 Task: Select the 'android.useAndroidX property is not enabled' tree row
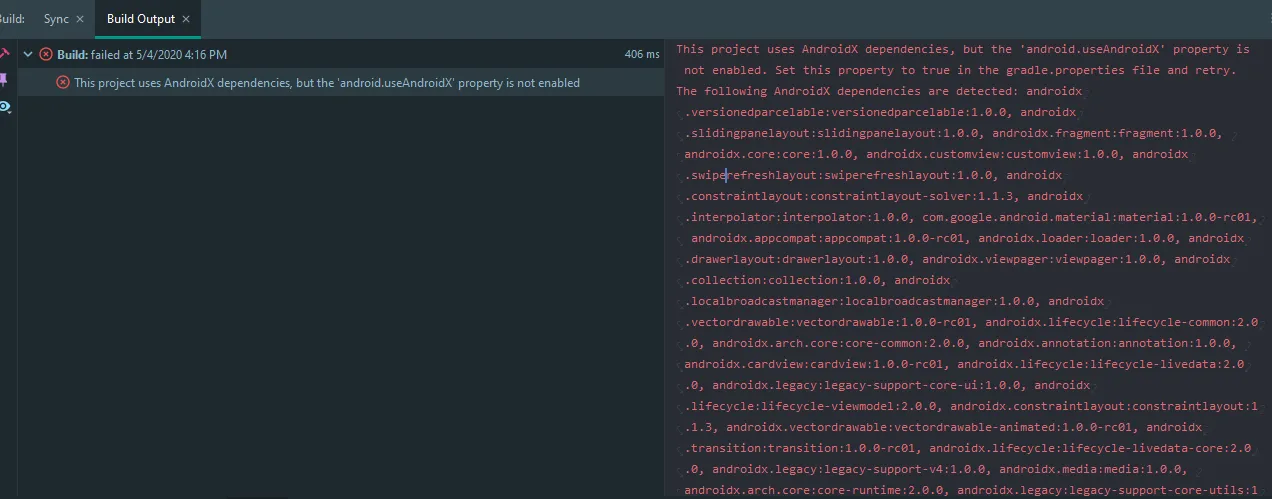(340, 82)
